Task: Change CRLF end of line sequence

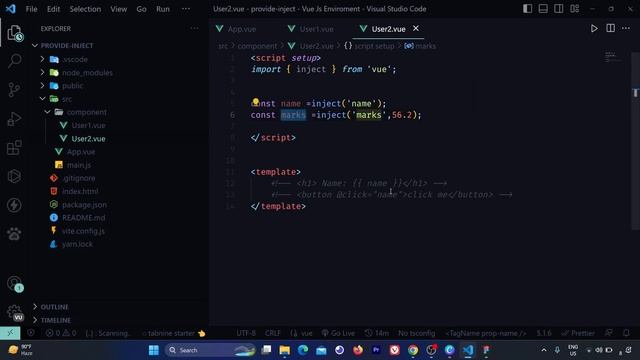Action: coord(273,333)
